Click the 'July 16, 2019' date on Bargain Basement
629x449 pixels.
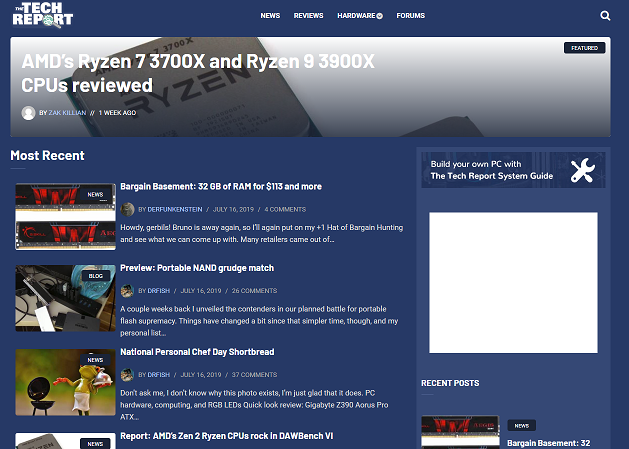[x=233, y=209]
